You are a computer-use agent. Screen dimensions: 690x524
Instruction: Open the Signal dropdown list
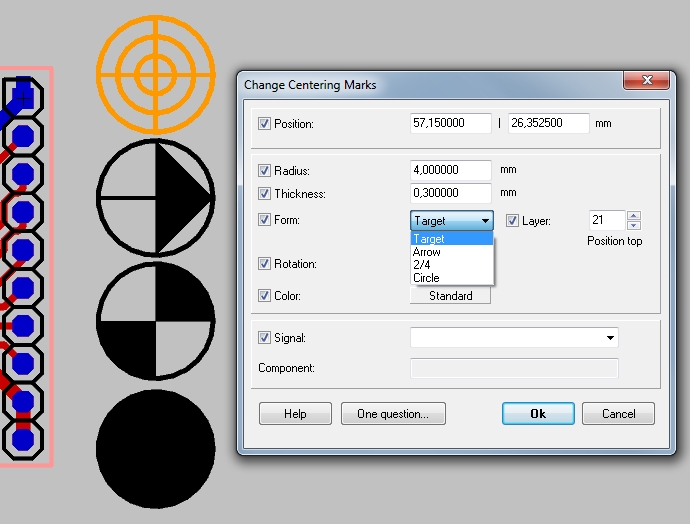(610, 339)
